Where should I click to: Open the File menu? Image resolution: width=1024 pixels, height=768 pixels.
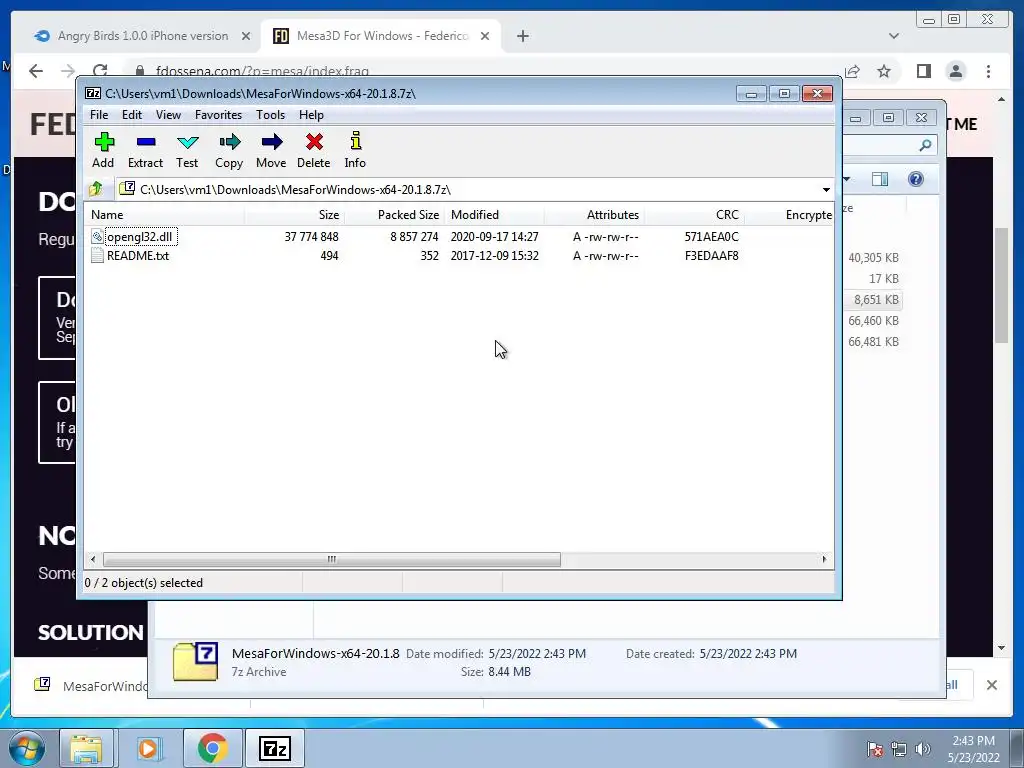tap(99, 115)
